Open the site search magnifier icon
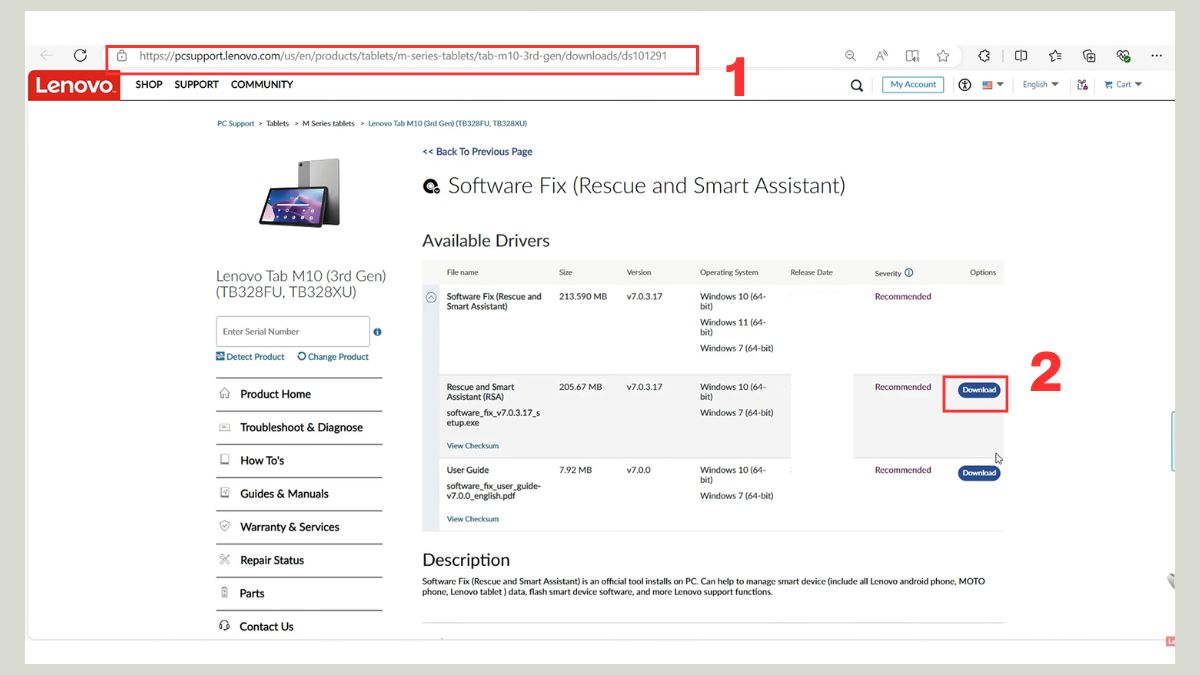 click(x=856, y=86)
